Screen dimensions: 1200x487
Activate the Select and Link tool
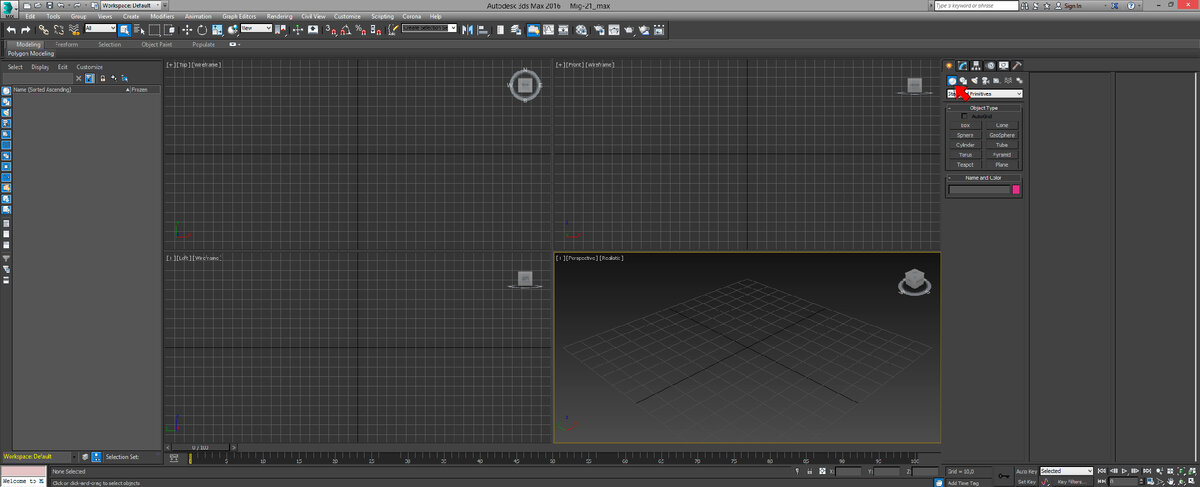[x=44, y=29]
